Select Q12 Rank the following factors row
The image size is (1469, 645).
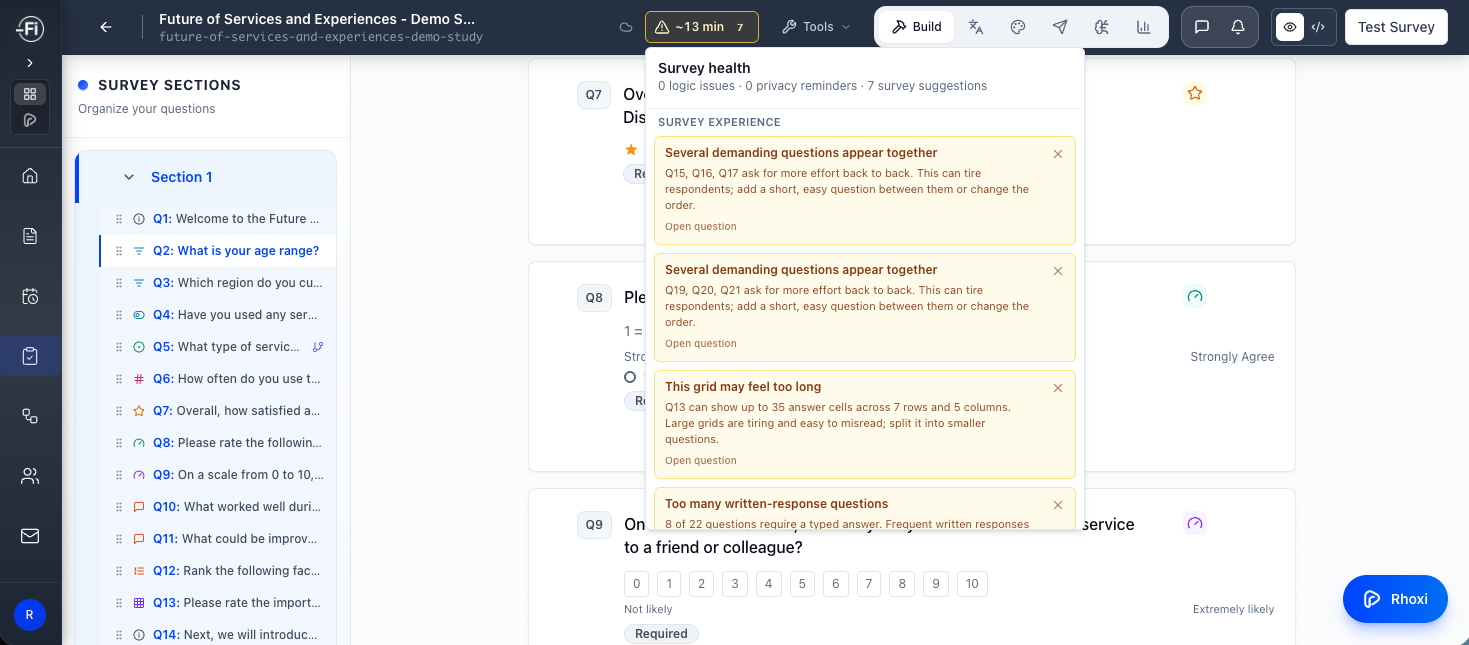tap(218, 571)
